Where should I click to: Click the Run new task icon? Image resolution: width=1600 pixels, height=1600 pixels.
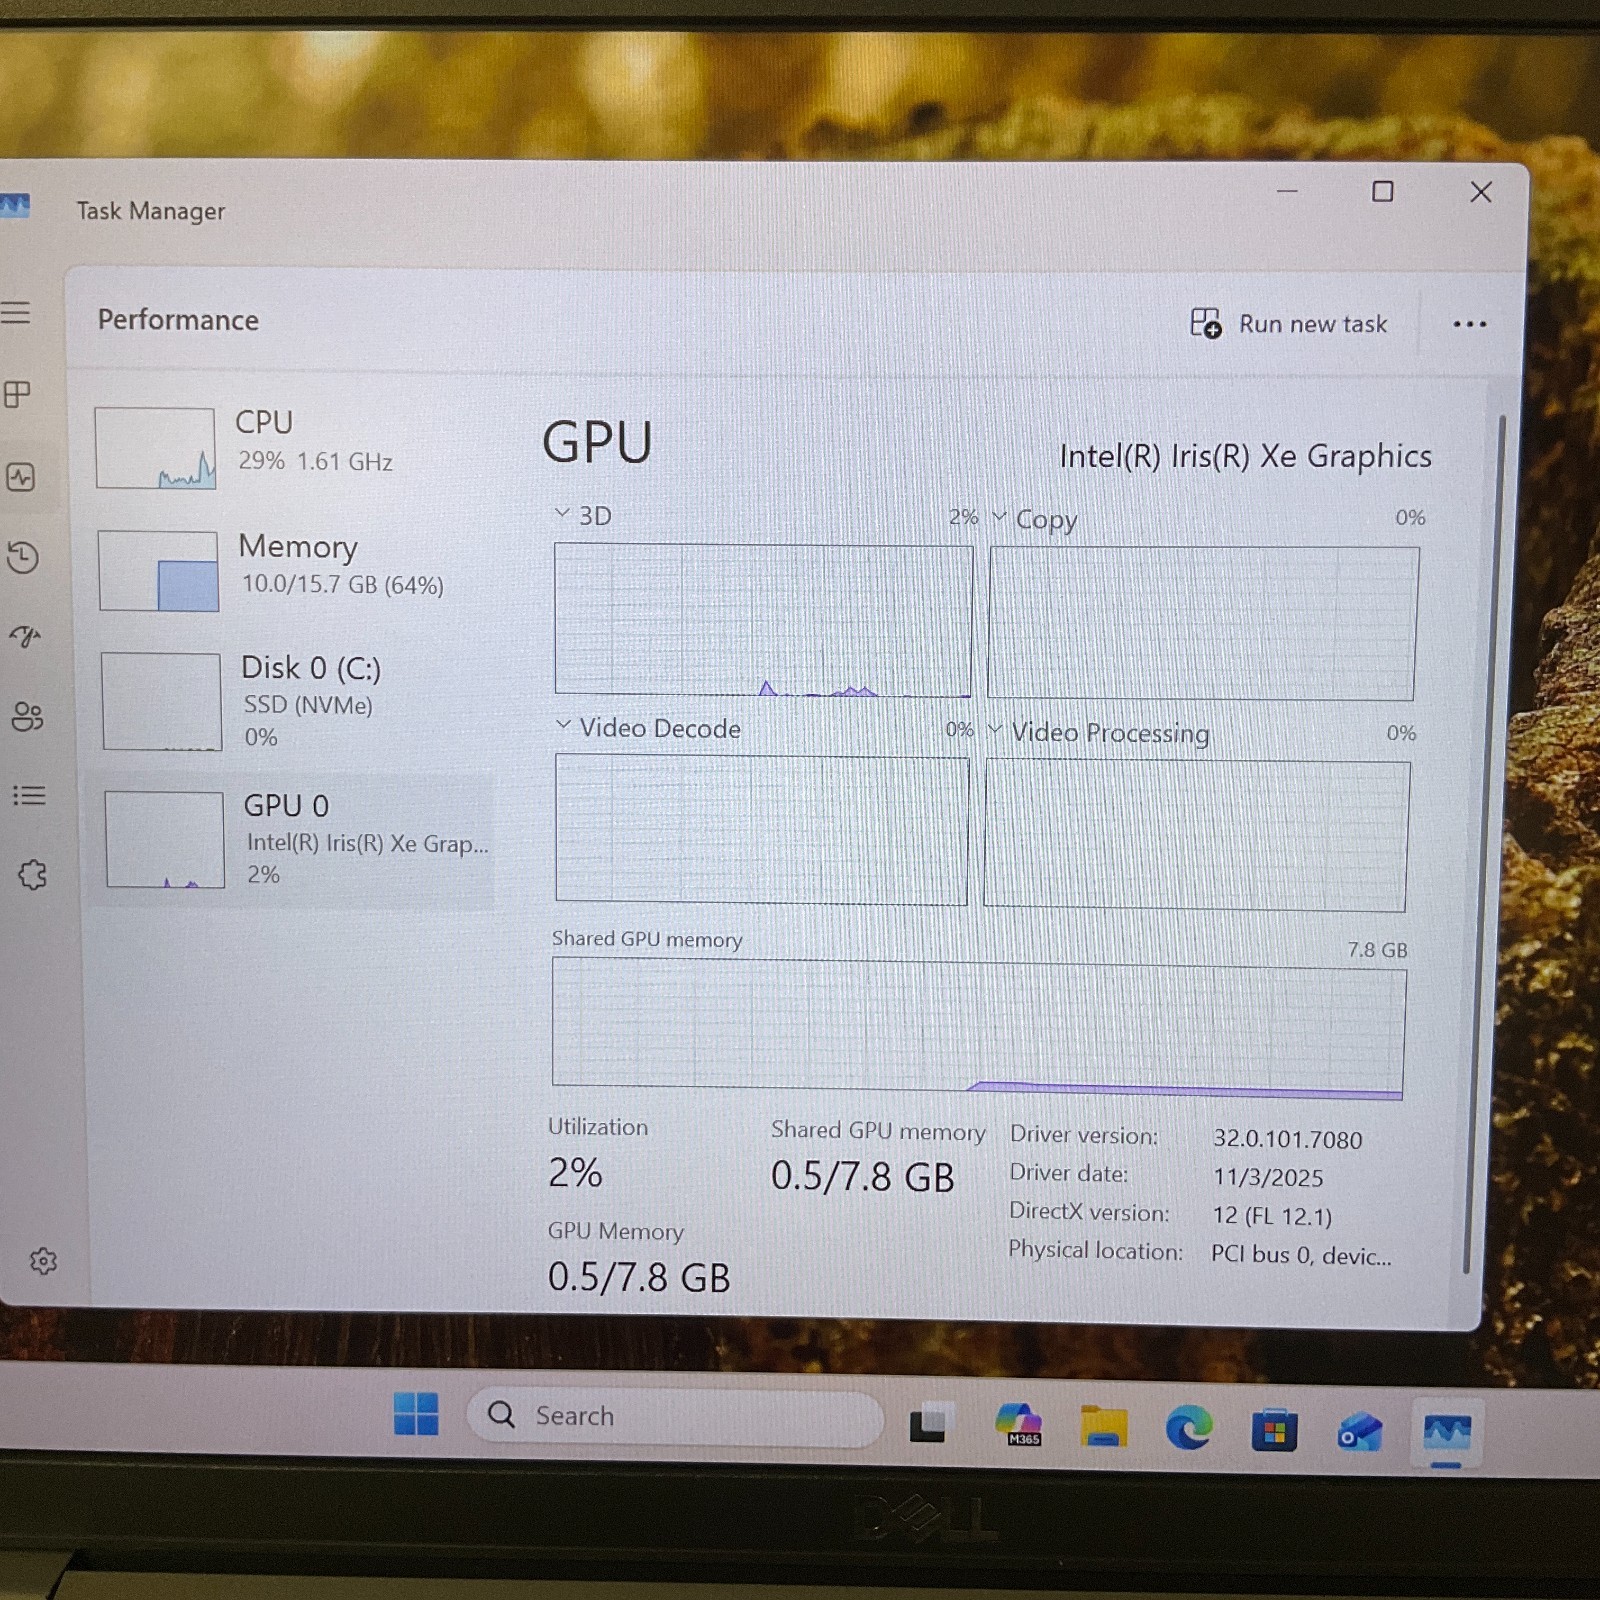1205,323
